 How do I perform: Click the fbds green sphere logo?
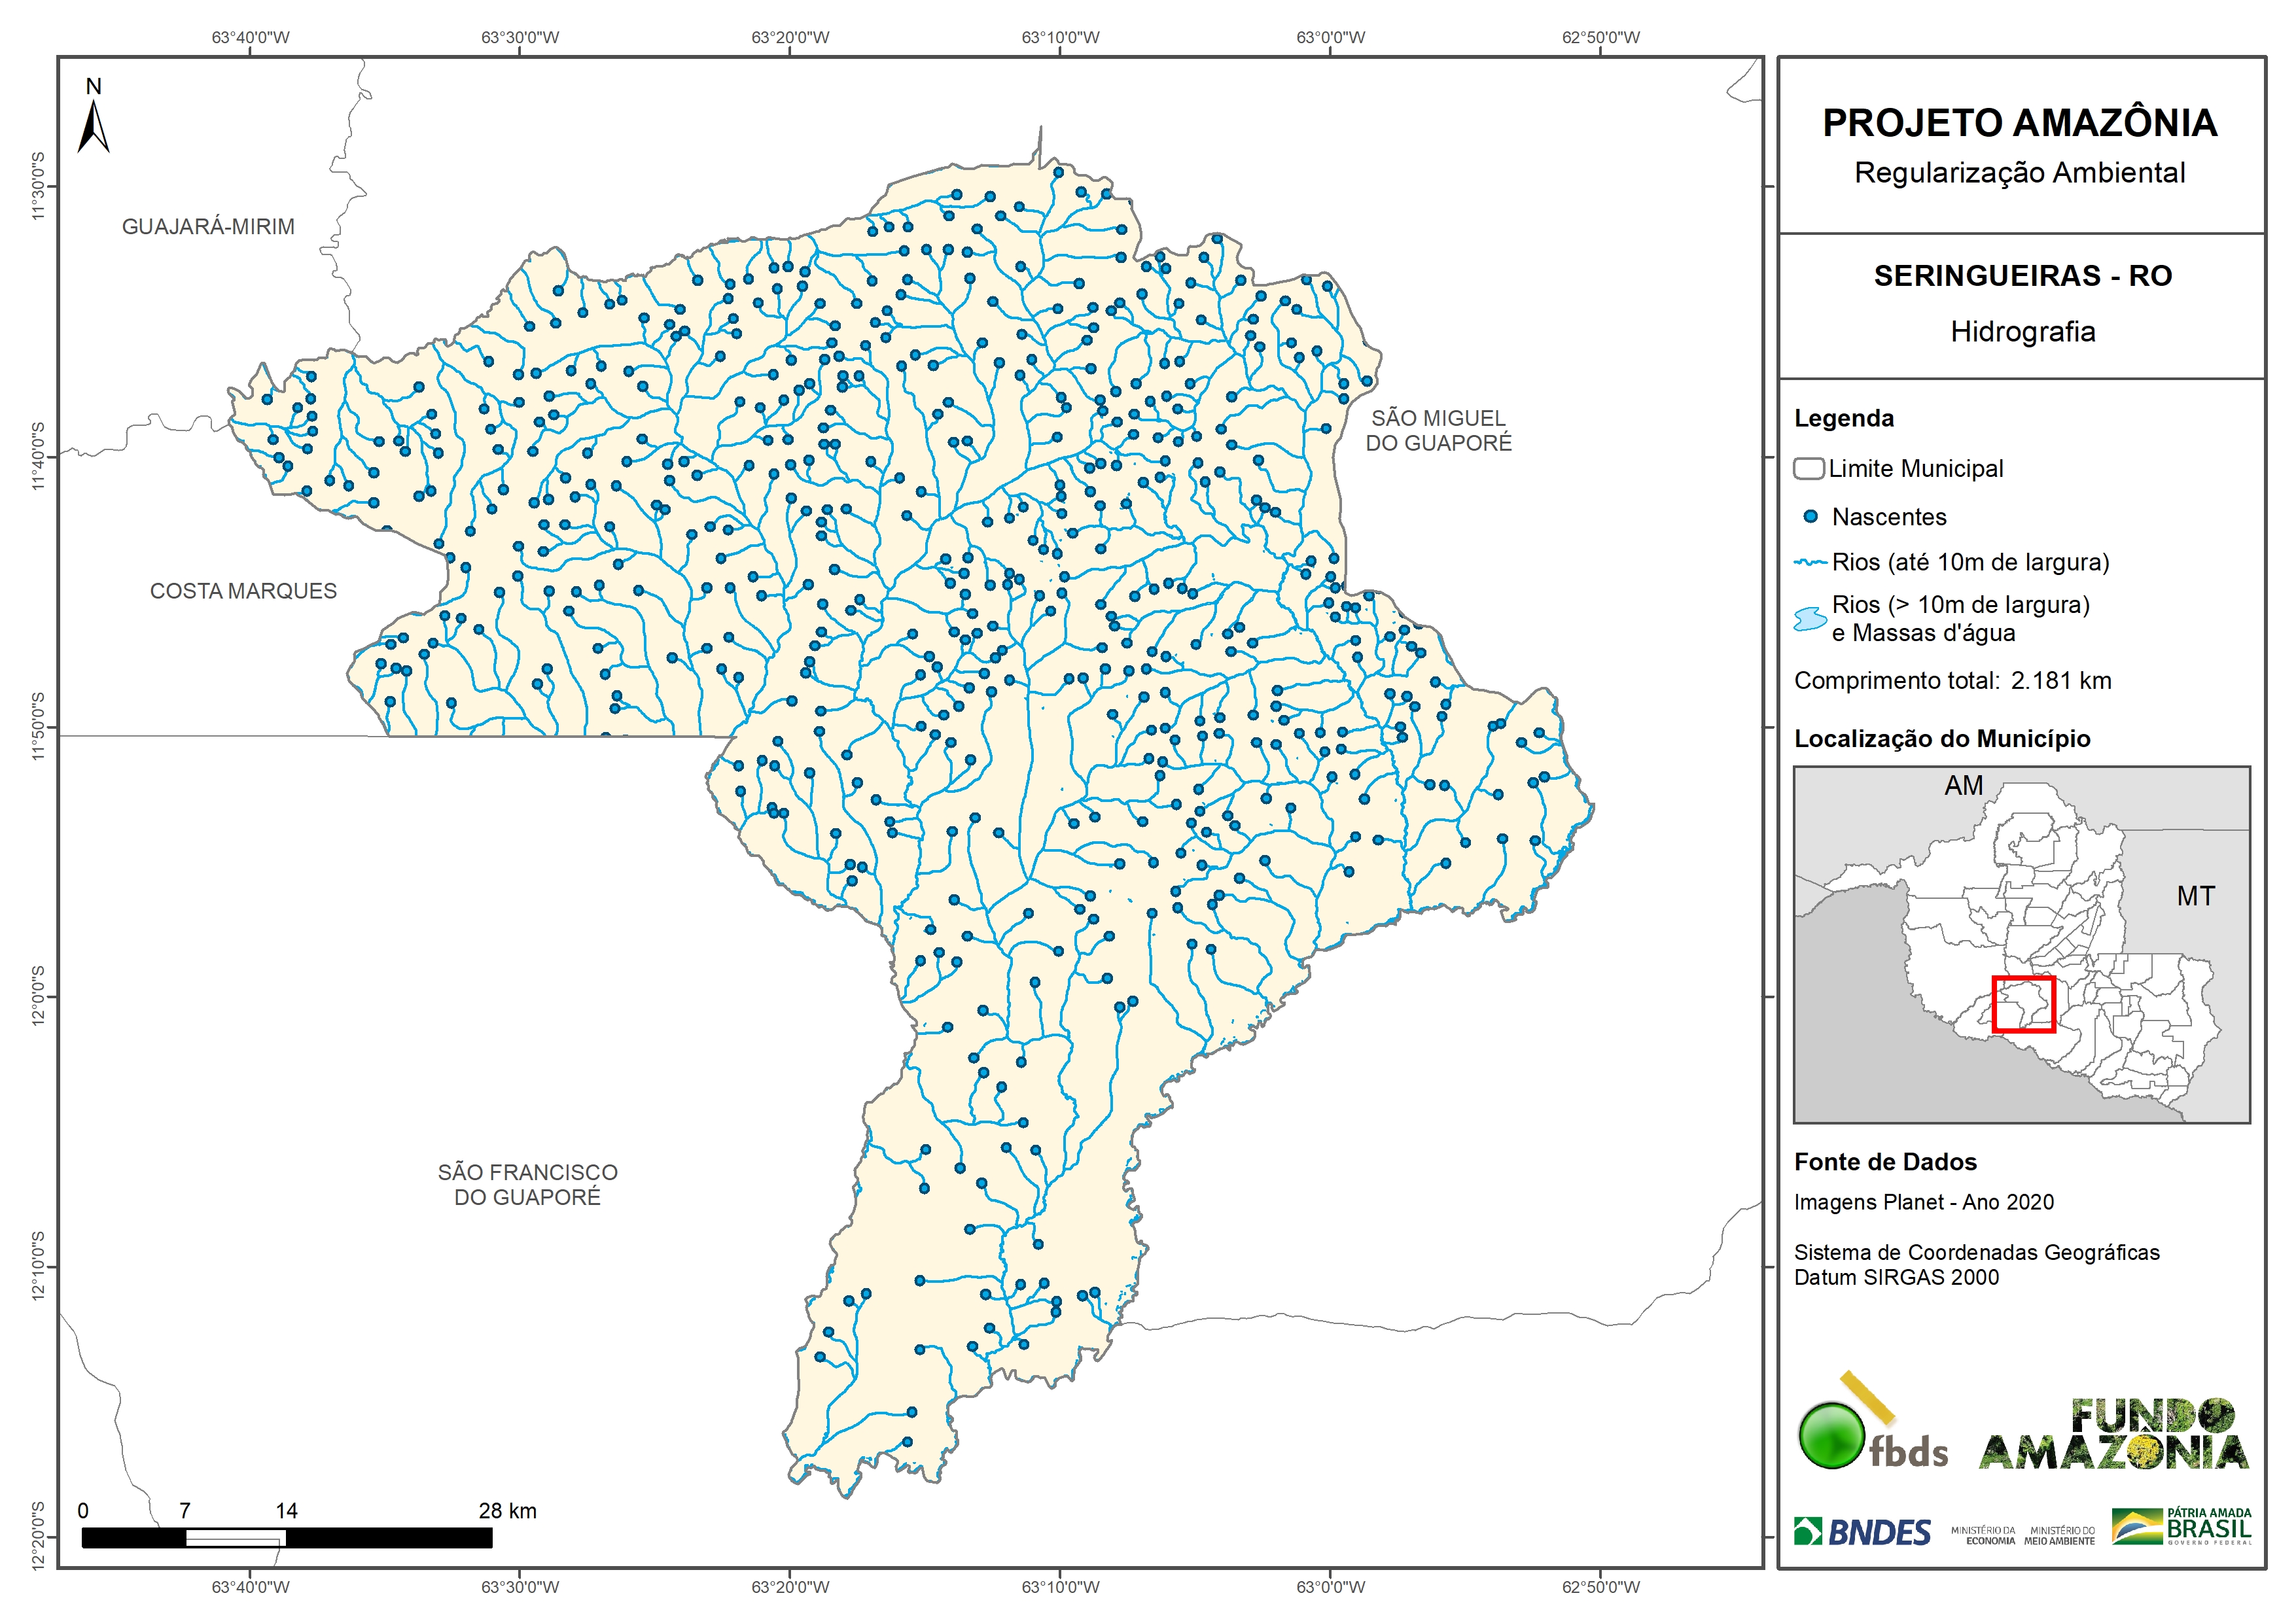point(1831,1436)
